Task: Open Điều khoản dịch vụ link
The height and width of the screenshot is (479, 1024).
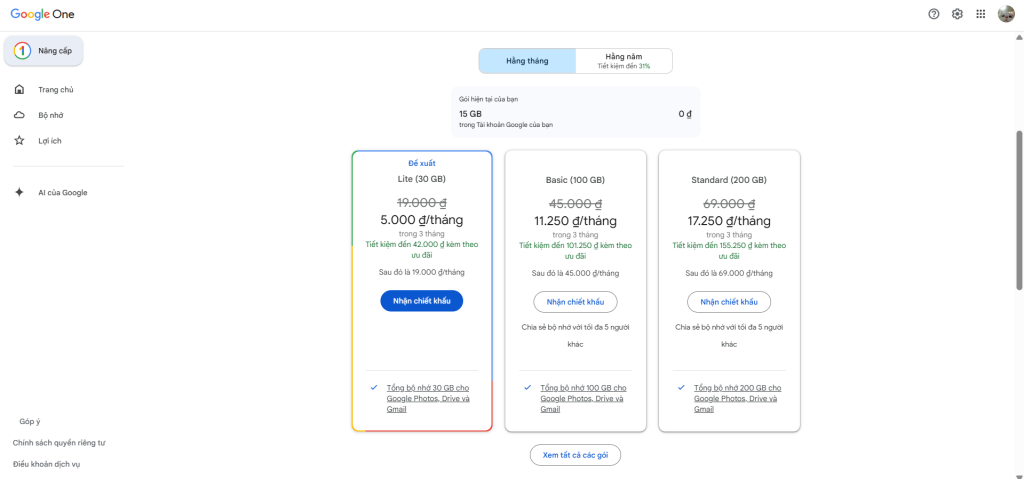Action: click(x=46, y=464)
